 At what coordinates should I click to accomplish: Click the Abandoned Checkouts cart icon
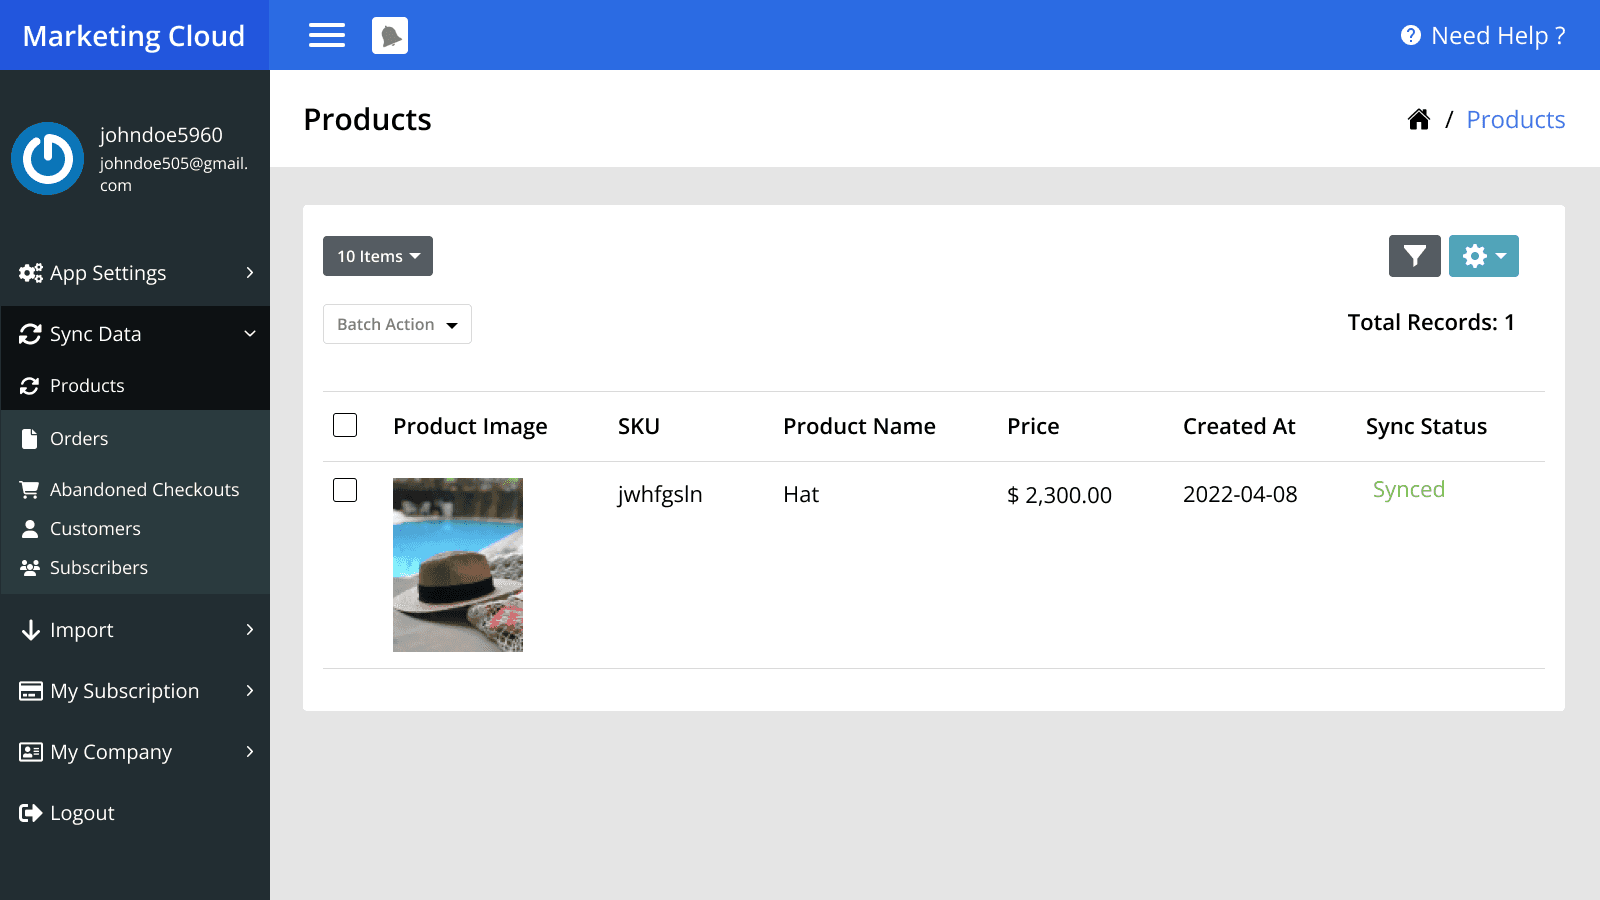pyautogui.click(x=29, y=489)
